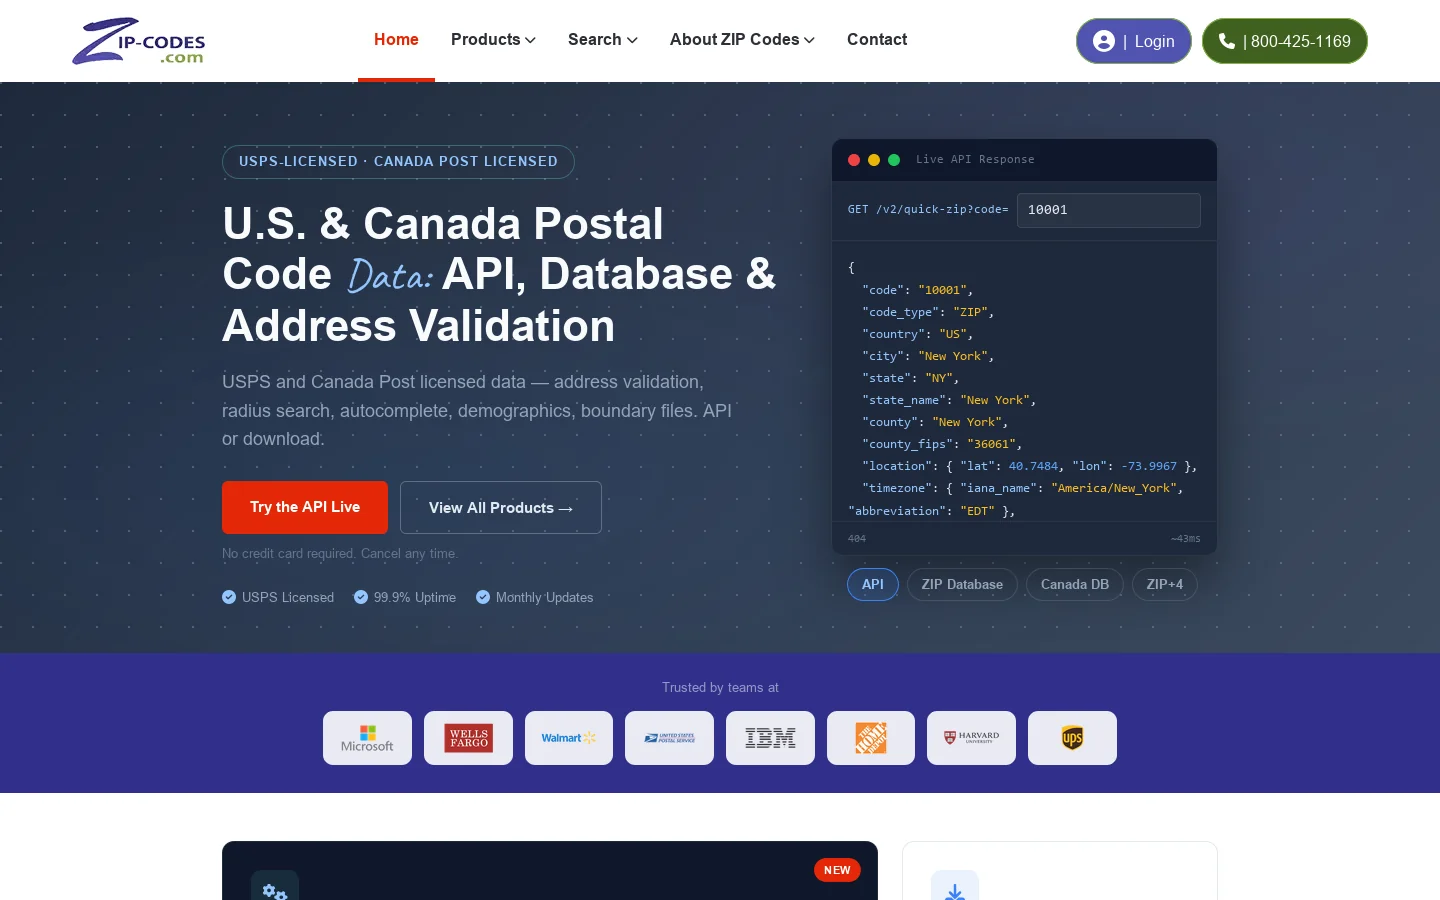This screenshot has width=1440, height=900.
Task: Expand the About ZIP Codes dropdown
Action: (742, 40)
